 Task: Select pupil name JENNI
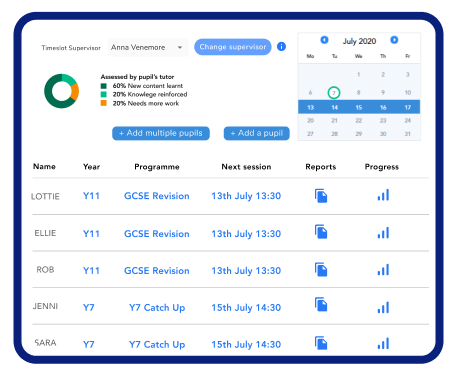(x=45, y=306)
